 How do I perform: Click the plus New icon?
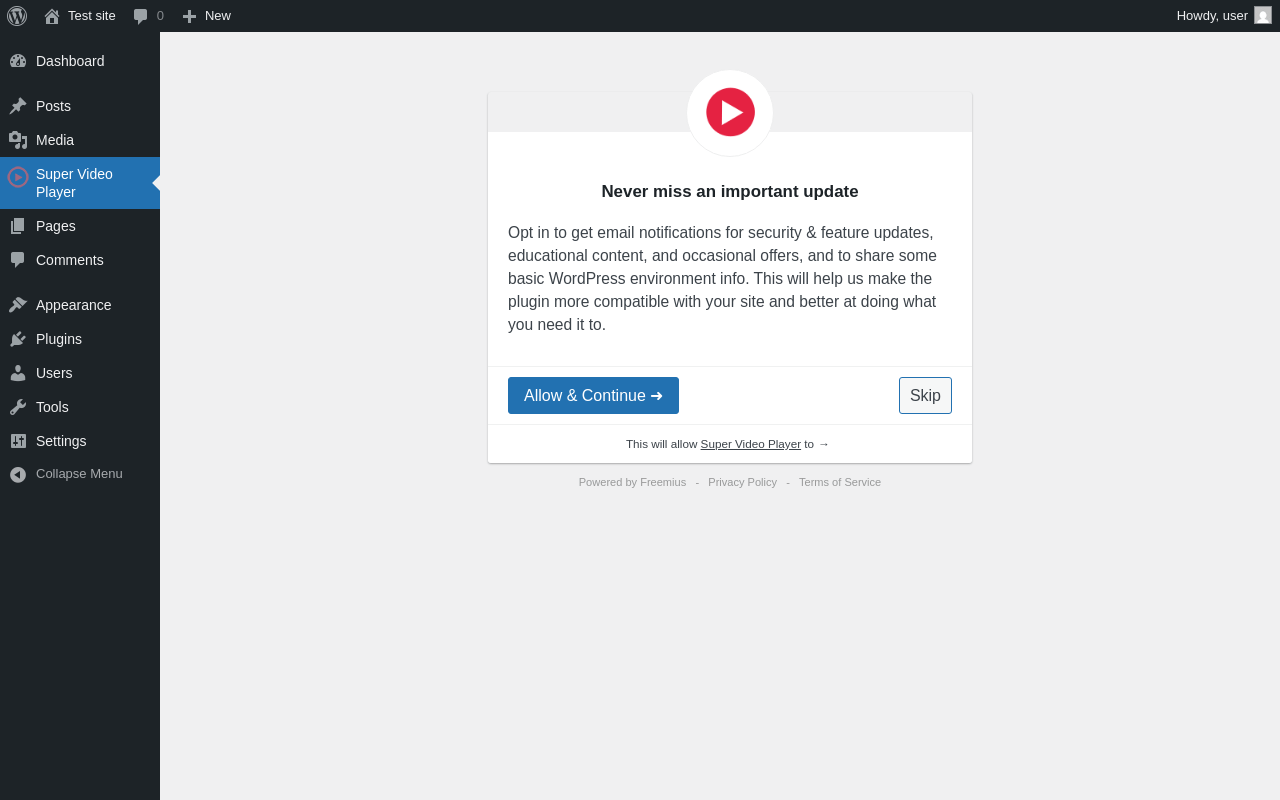pyautogui.click(x=189, y=16)
